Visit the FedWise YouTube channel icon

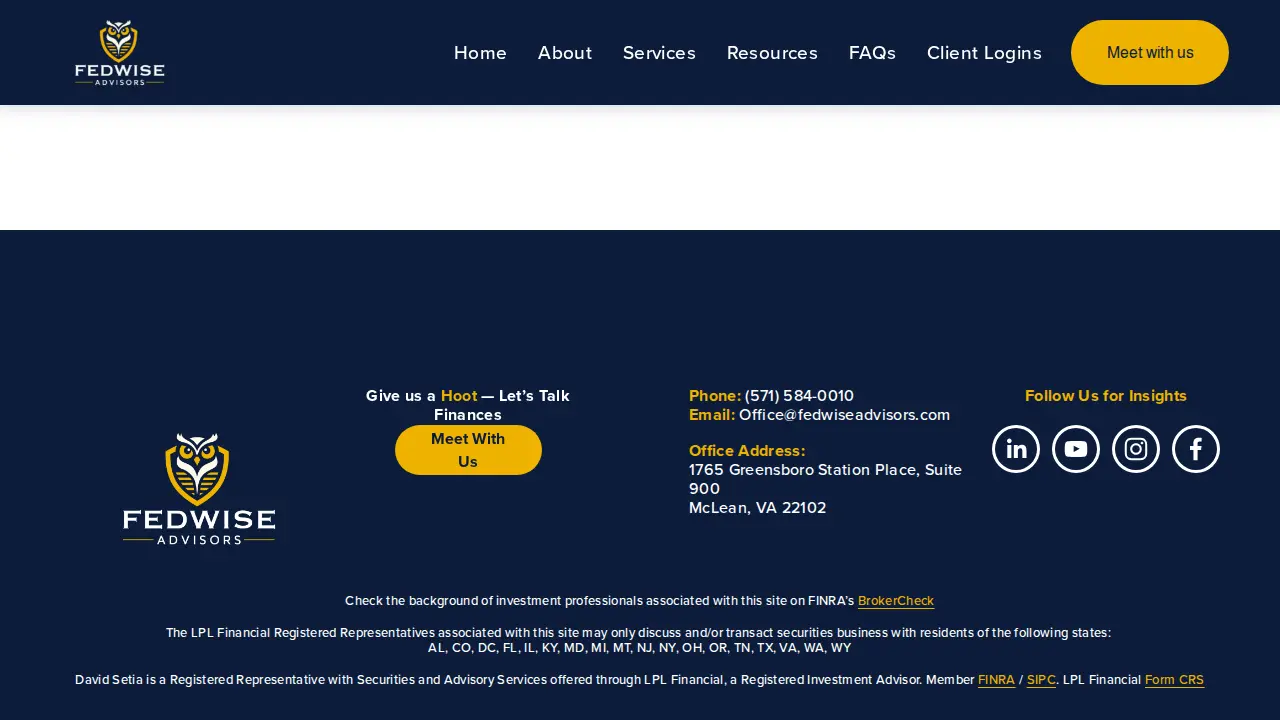(x=1076, y=449)
